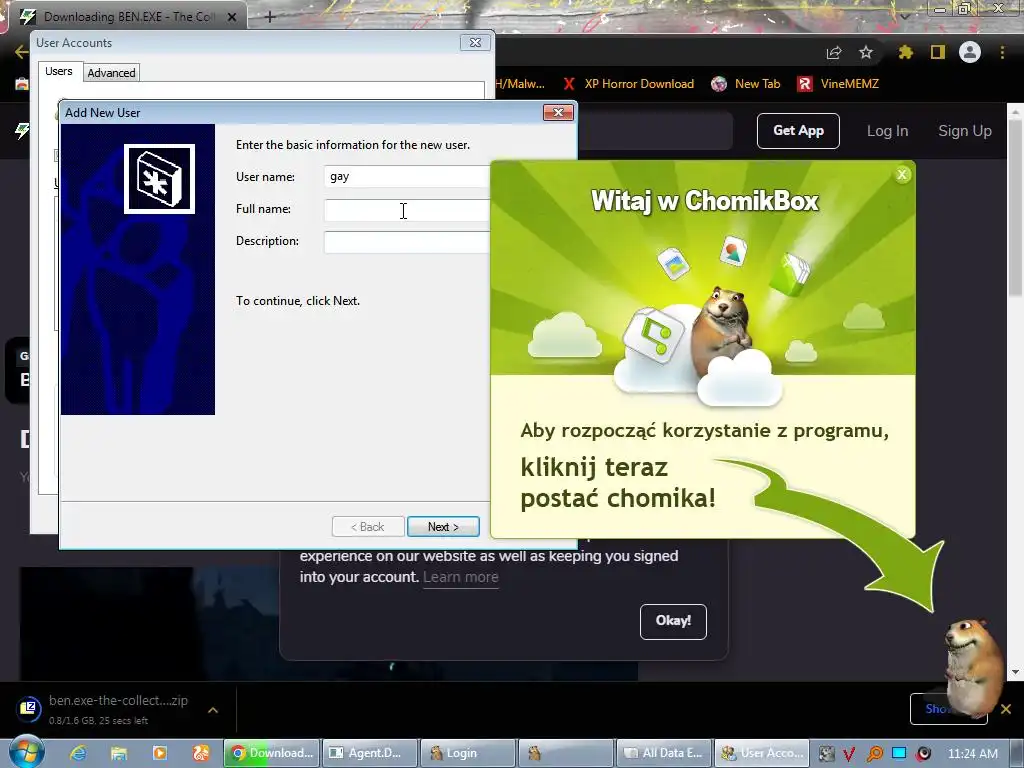1024x768 pixels.
Task: Launch Internet Explorer from taskbar
Action: pos(78,753)
